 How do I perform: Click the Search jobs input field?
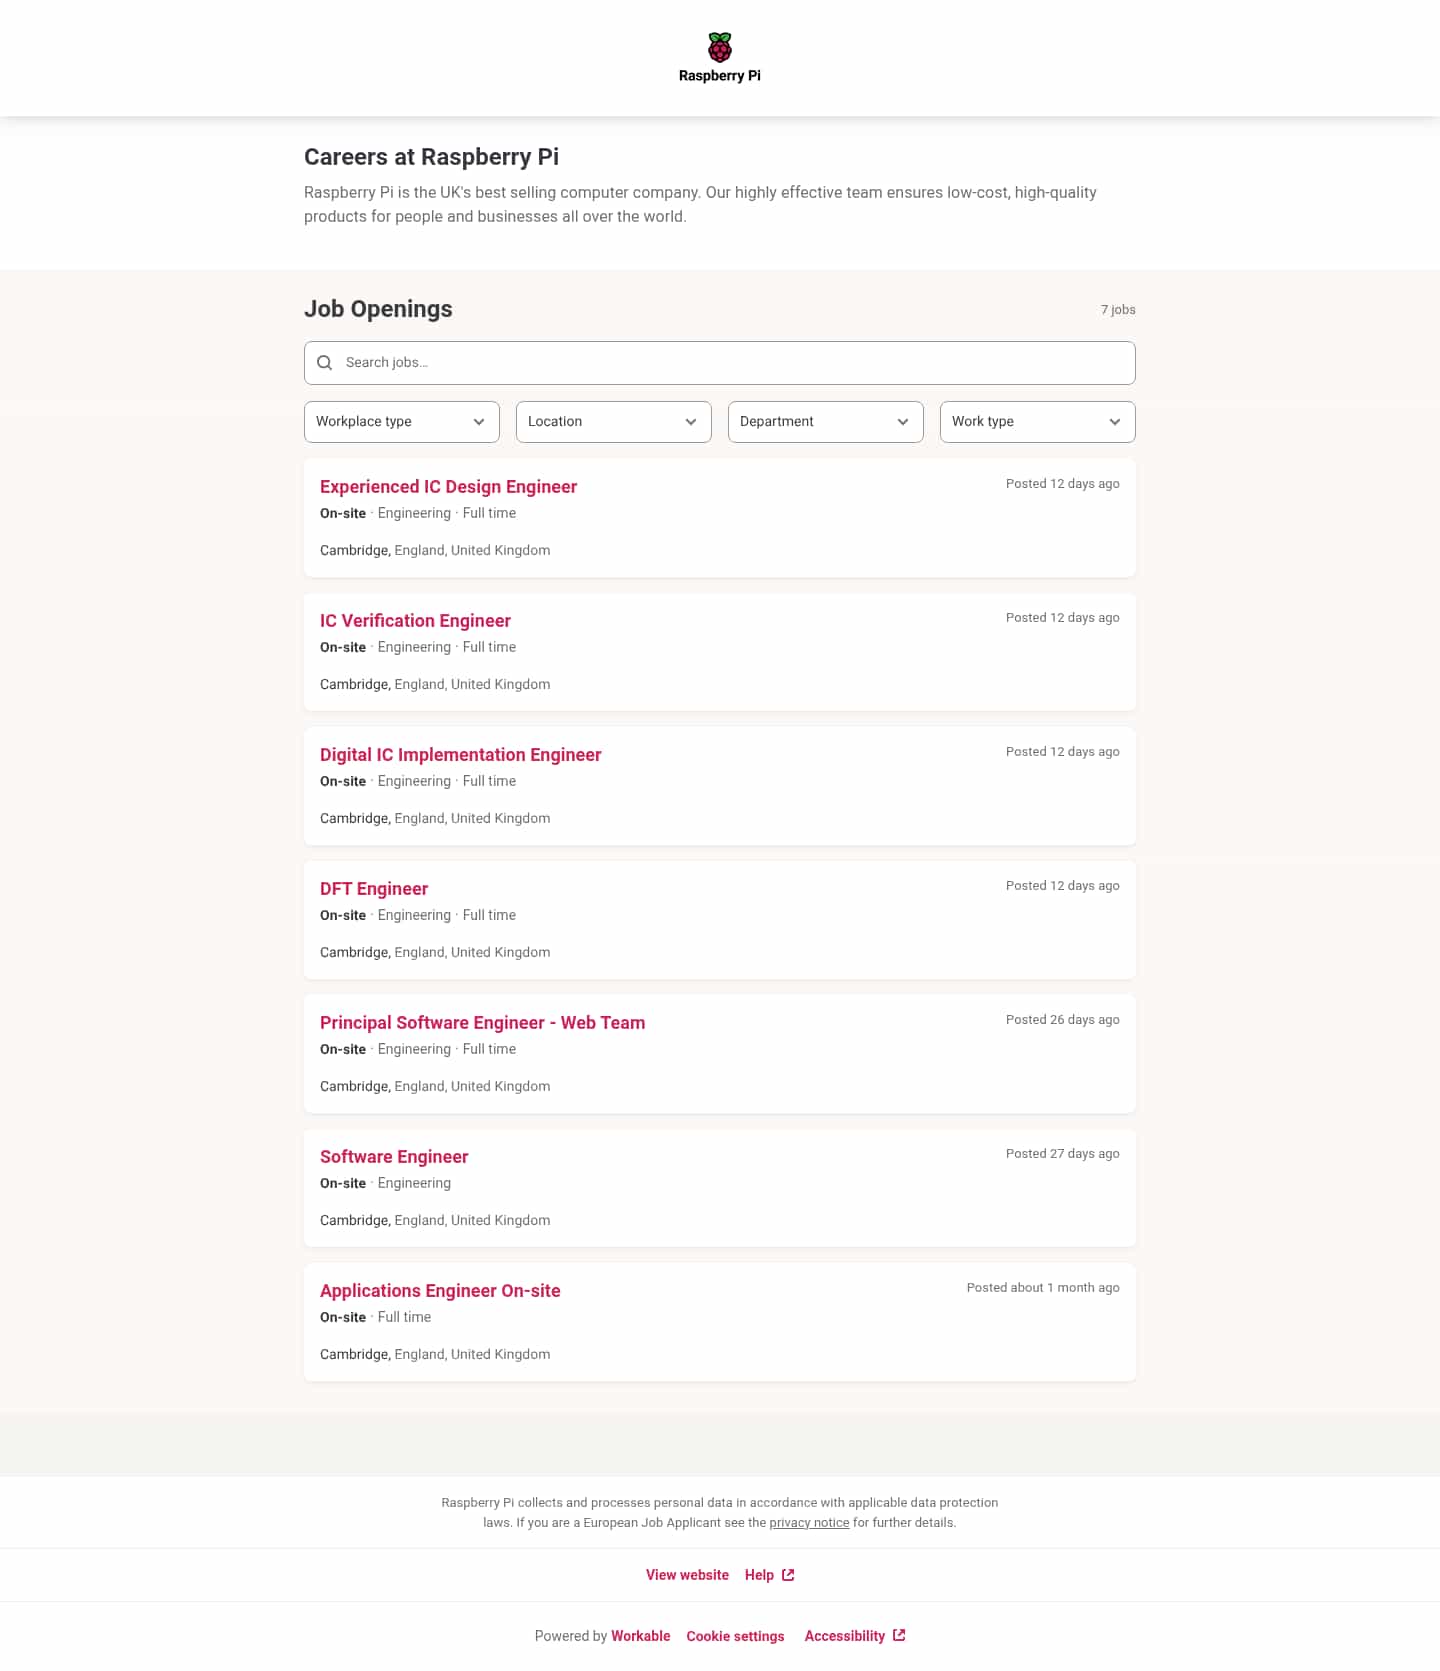coord(720,363)
